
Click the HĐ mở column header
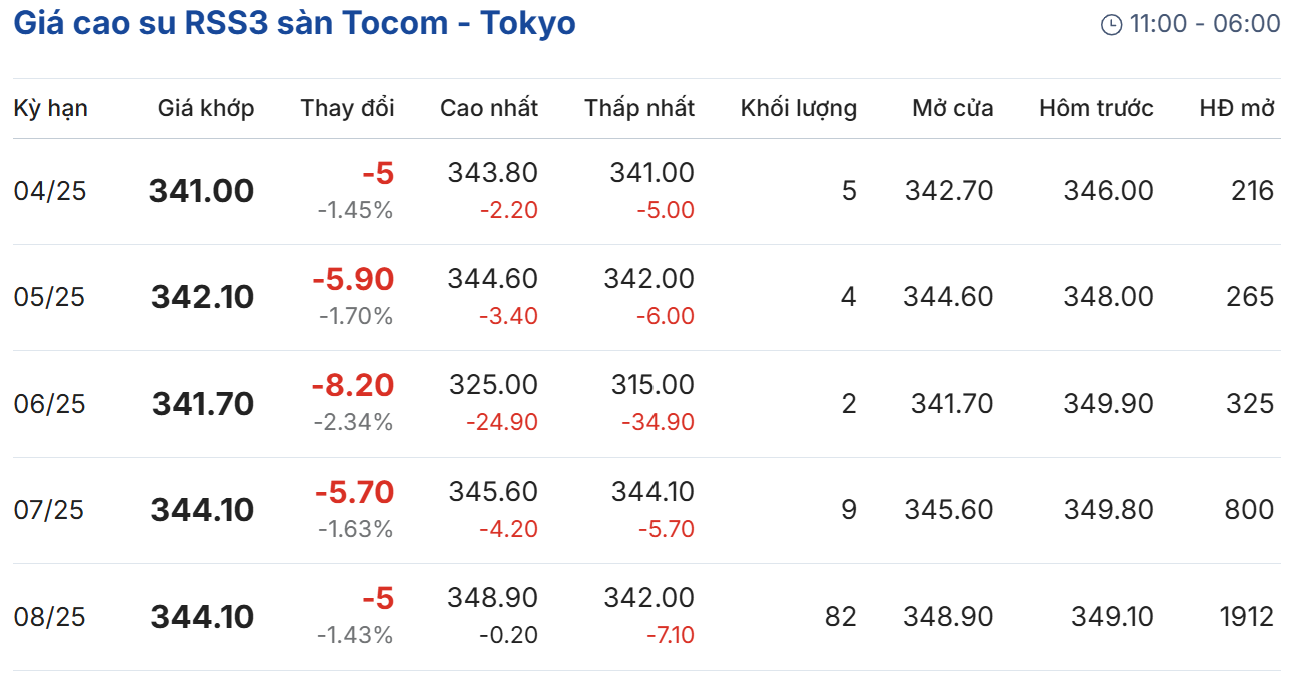pyautogui.click(x=1237, y=108)
